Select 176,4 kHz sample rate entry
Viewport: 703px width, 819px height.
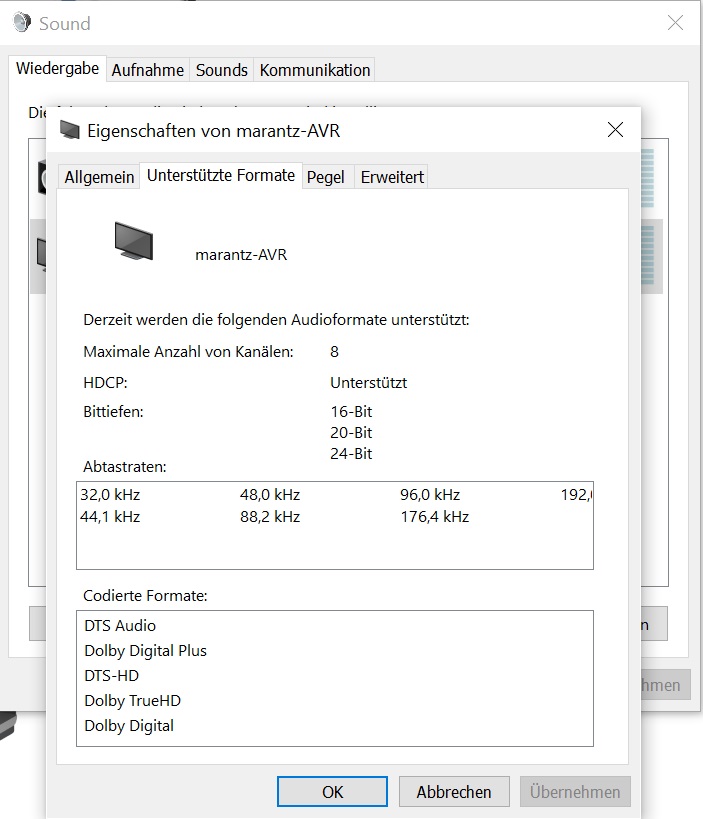click(x=435, y=517)
